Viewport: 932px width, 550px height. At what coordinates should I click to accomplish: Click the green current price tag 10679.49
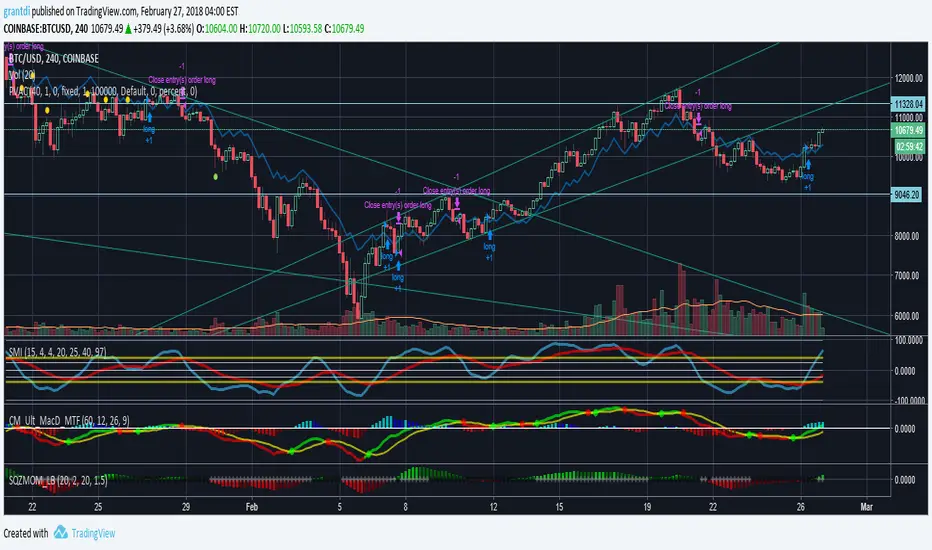pyautogui.click(x=908, y=130)
